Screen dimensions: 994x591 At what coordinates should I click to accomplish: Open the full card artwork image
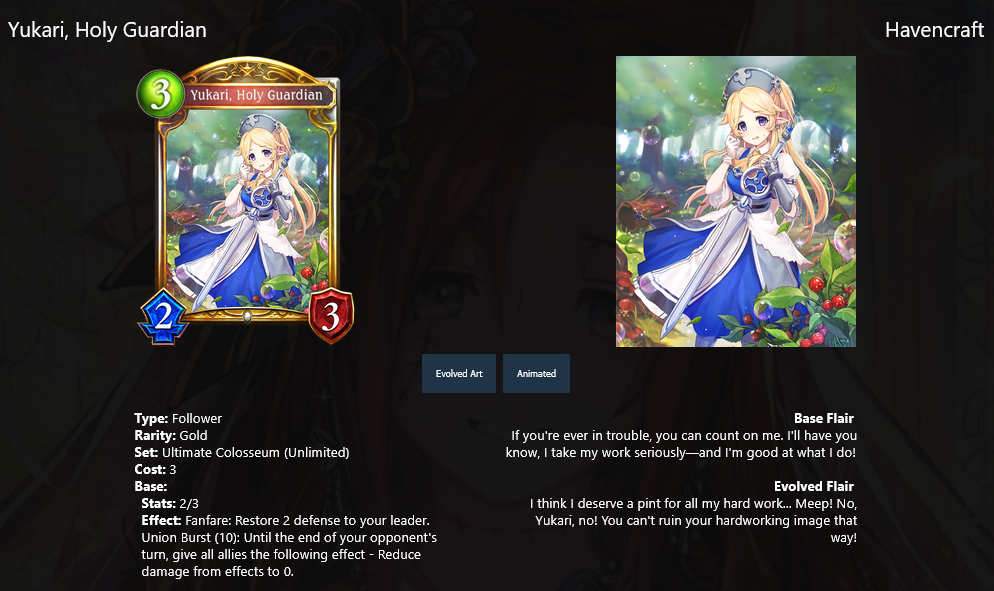(x=736, y=201)
